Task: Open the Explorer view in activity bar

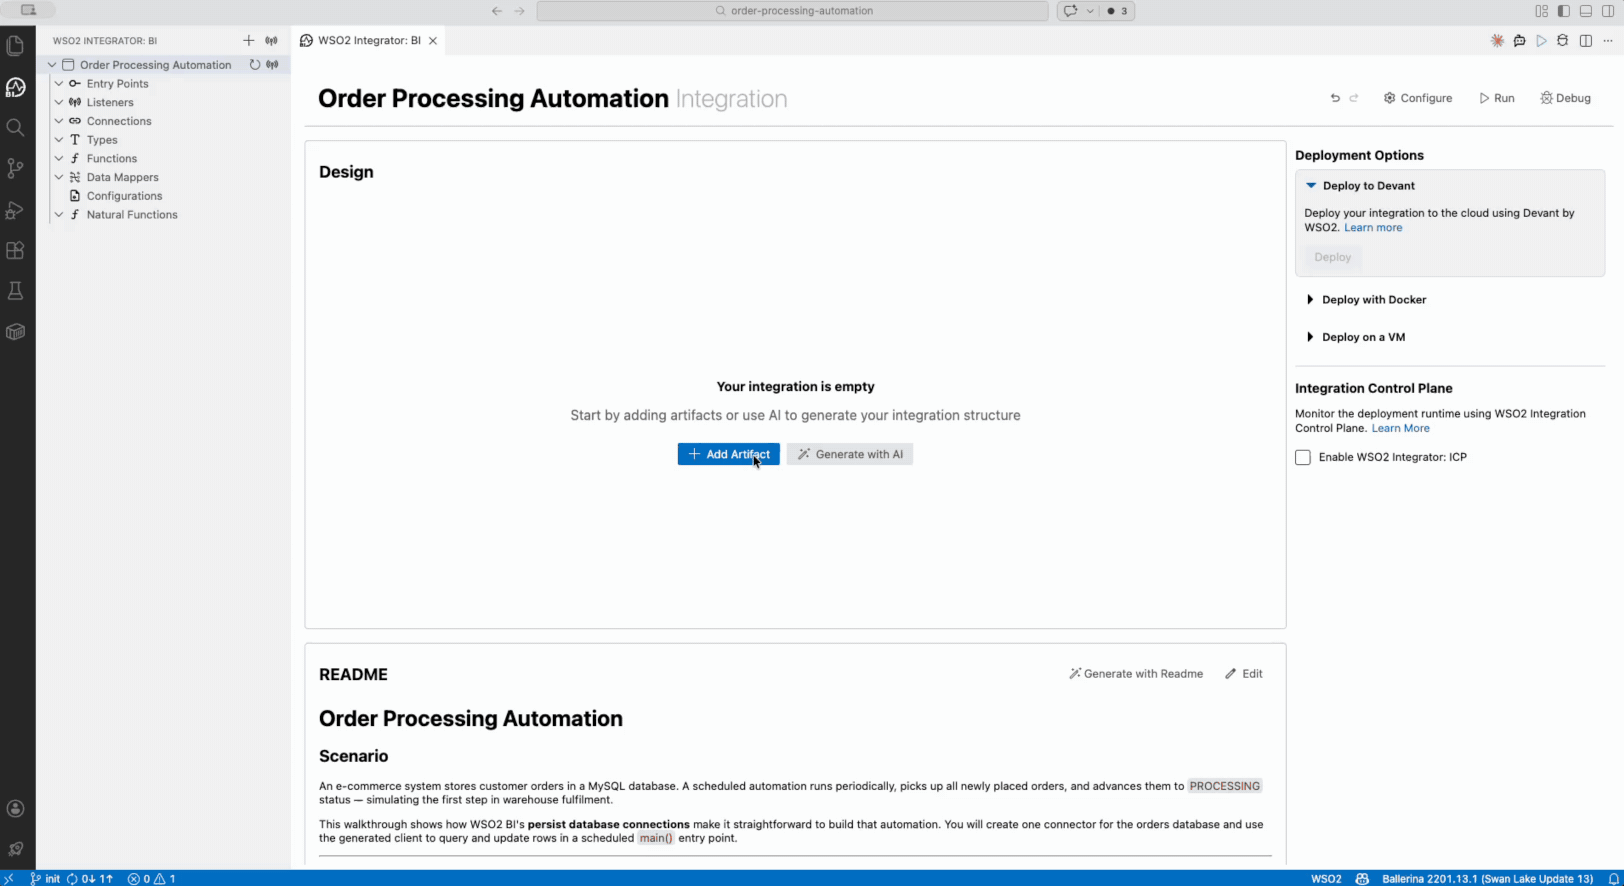Action: pos(15,46)
